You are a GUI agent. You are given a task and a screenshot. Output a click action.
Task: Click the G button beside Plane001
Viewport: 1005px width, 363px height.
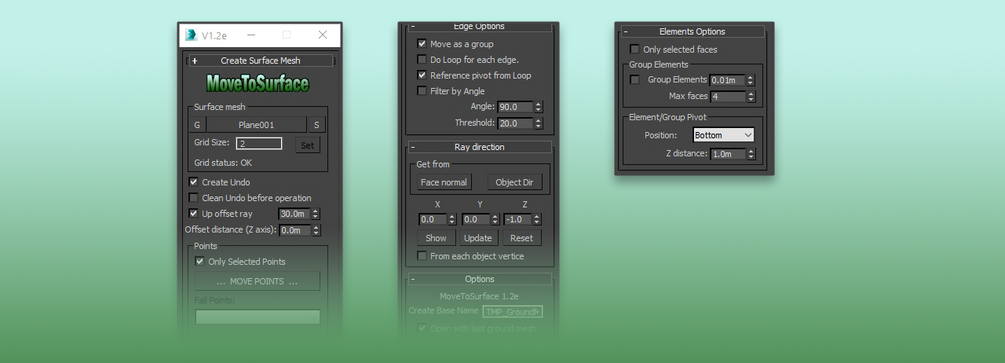197,125
